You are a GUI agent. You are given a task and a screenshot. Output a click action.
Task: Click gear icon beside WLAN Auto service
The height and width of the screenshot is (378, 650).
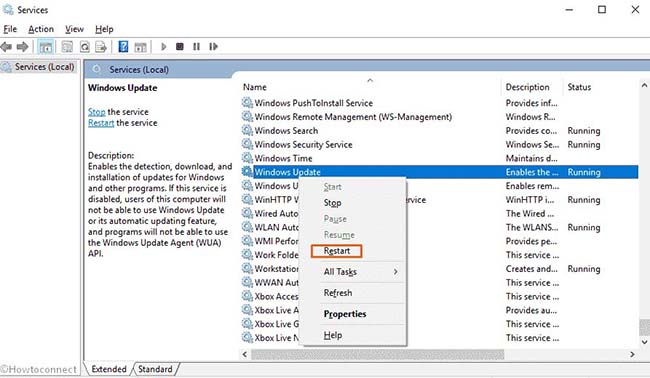click(x=247, y=227)
